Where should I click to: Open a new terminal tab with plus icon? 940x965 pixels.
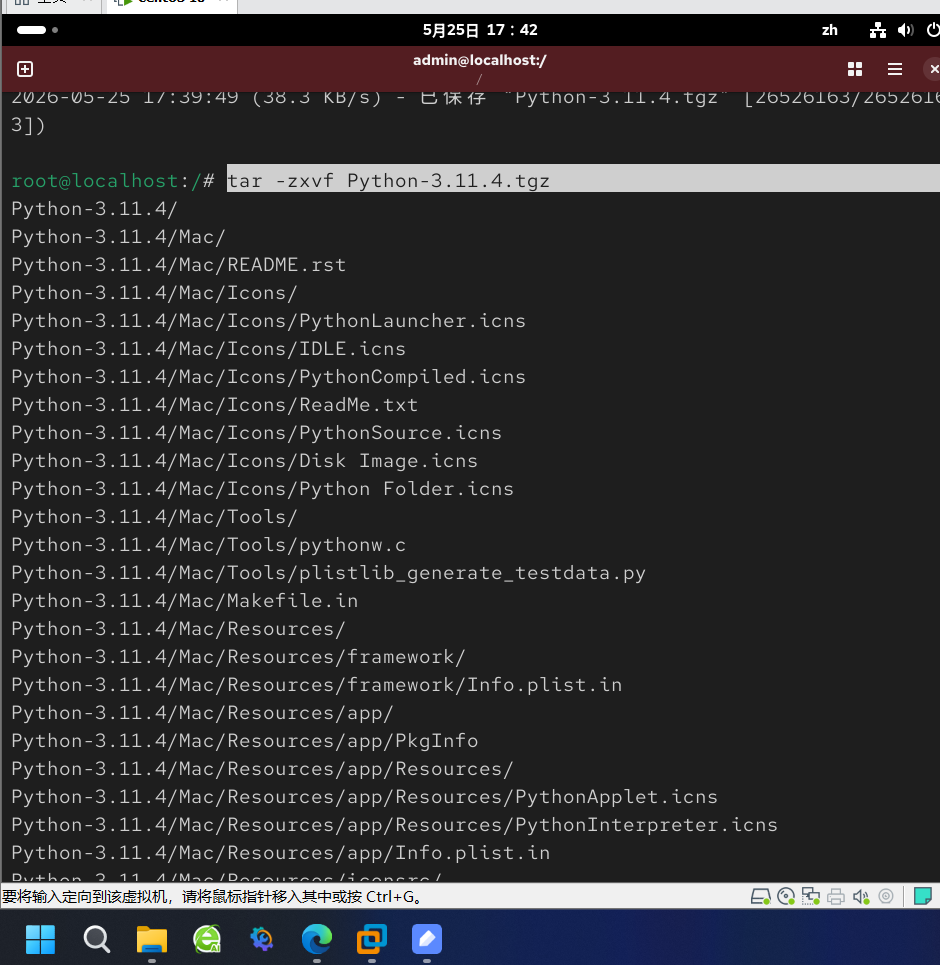pos(25,69)
